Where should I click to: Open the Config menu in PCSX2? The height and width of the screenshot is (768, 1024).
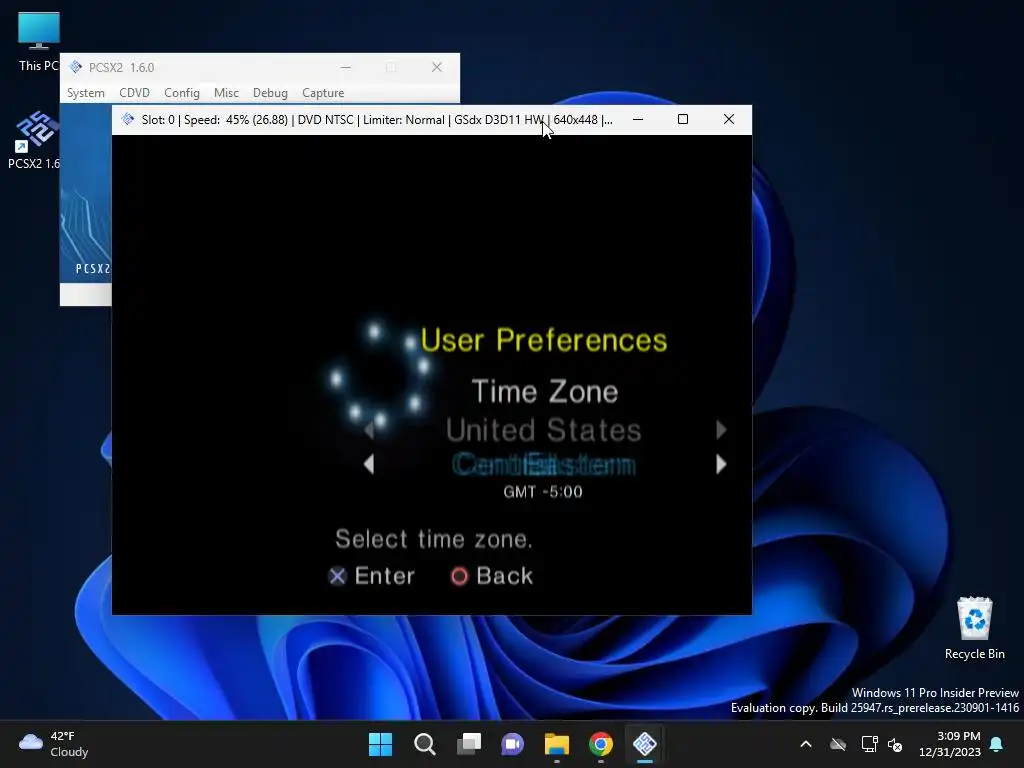(x=182, y=93)
